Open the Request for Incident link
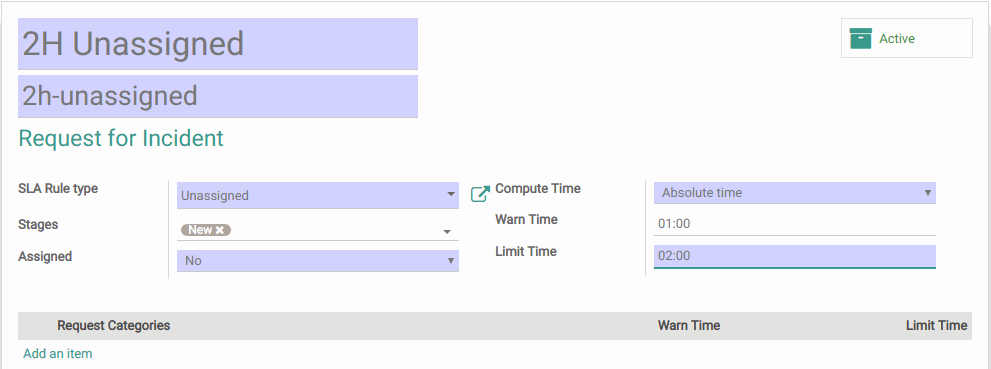The width and height of the screenshot is (991, 369). [x=121, y=138]
